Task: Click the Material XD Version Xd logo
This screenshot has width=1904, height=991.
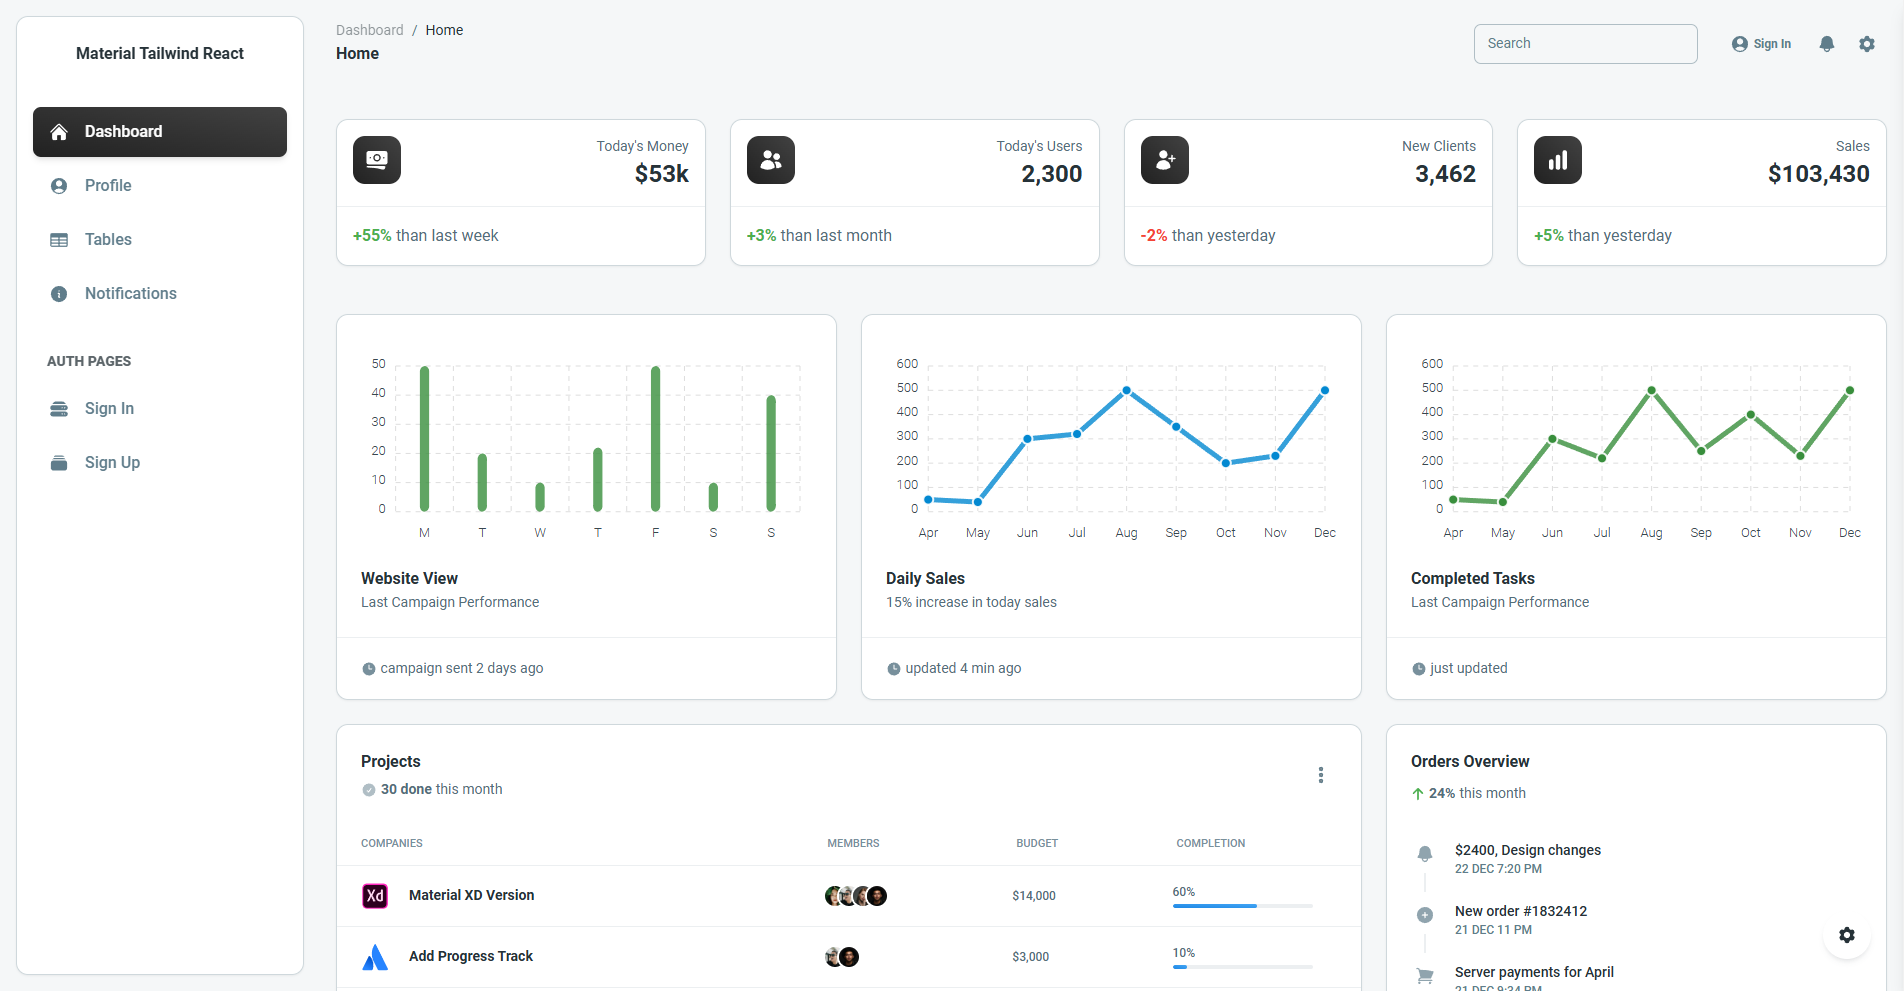Action: click(375, 896)
